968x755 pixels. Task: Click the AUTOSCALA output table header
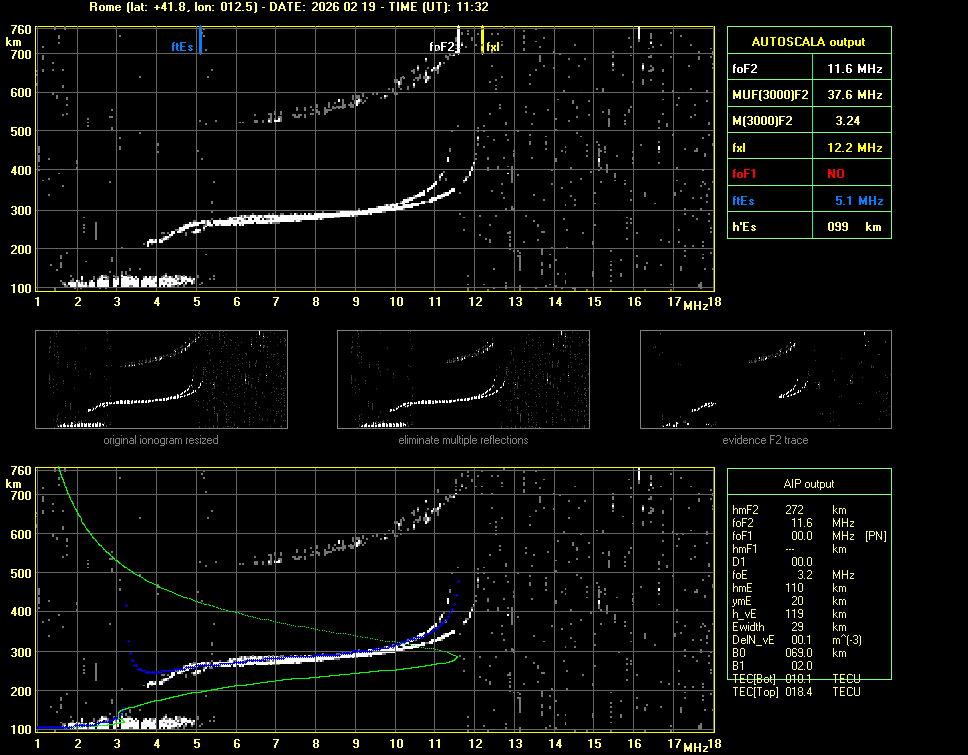click(x=808, y=42)
